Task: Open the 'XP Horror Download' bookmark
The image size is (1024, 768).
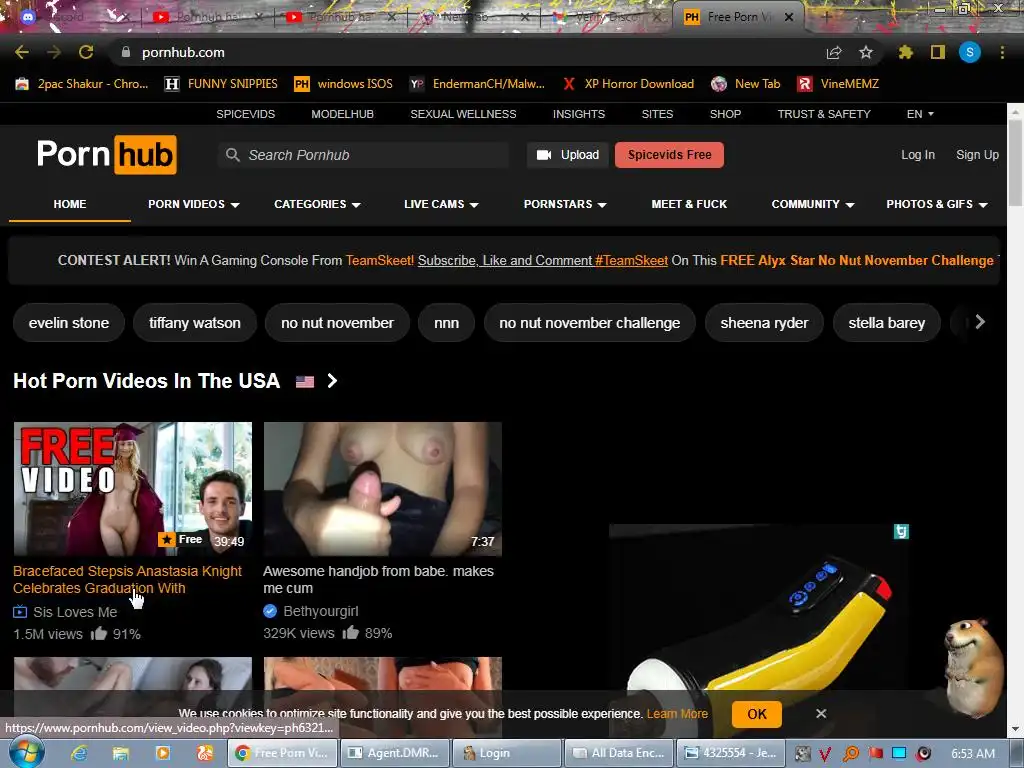Action: [x=628, y=84]
